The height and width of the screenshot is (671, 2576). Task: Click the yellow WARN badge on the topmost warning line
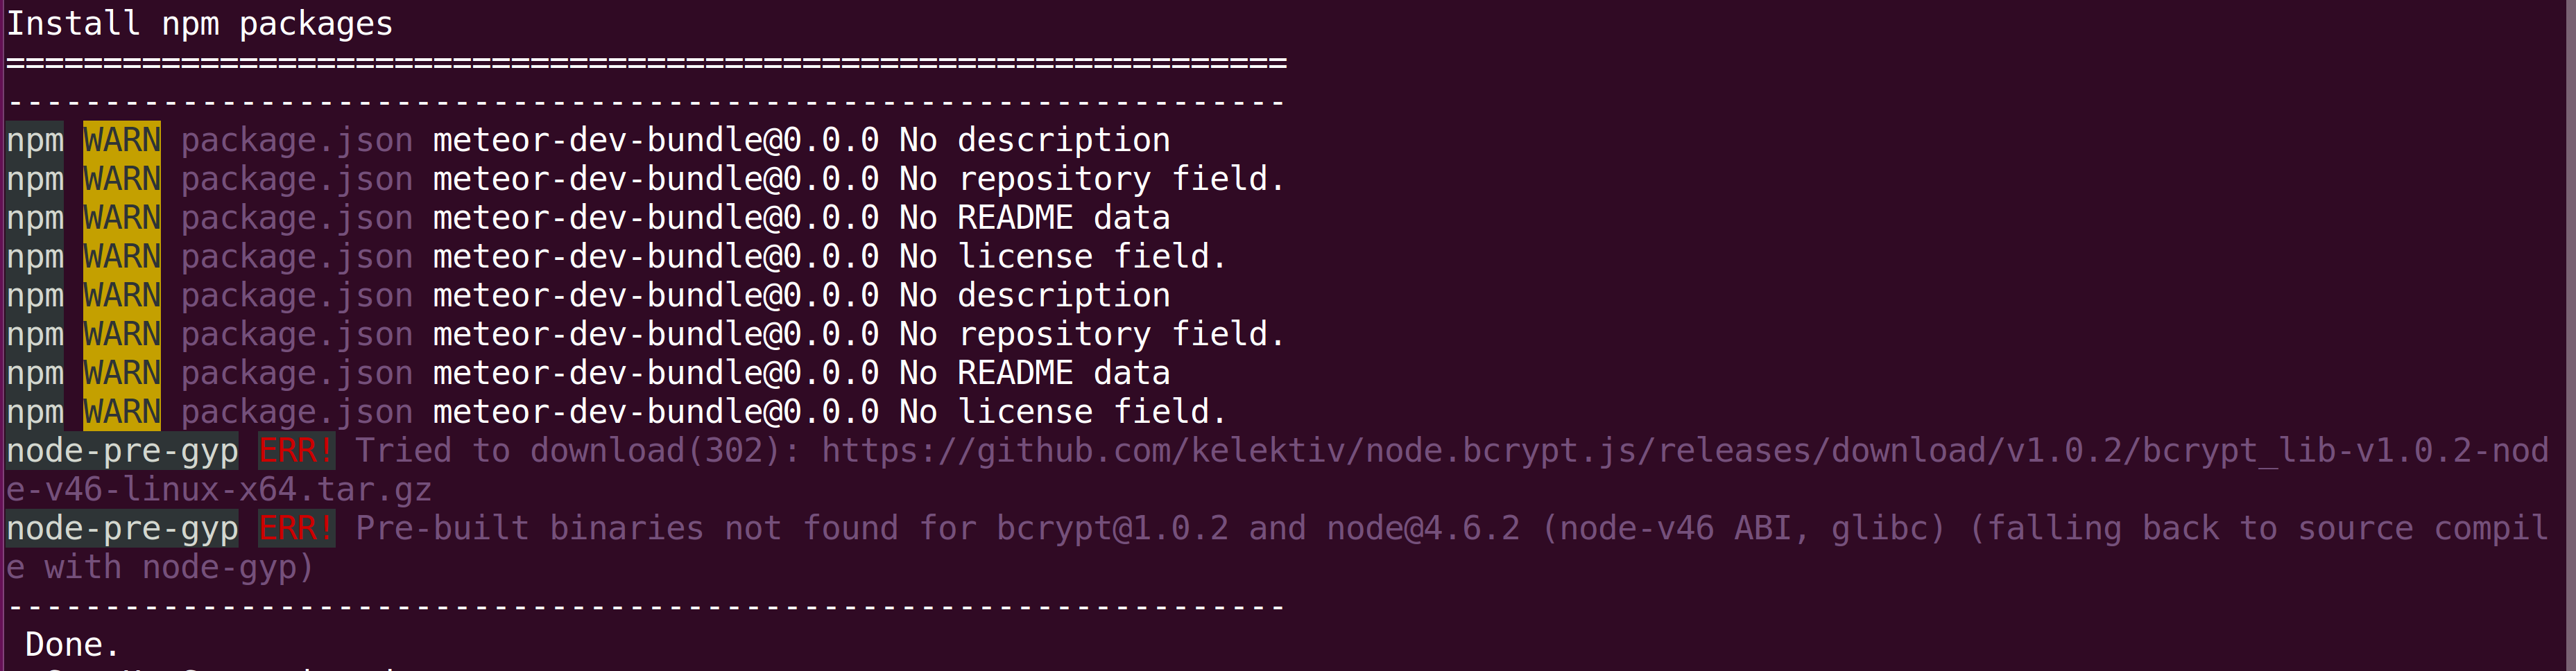pyautogui.click(x=122, y=140)
